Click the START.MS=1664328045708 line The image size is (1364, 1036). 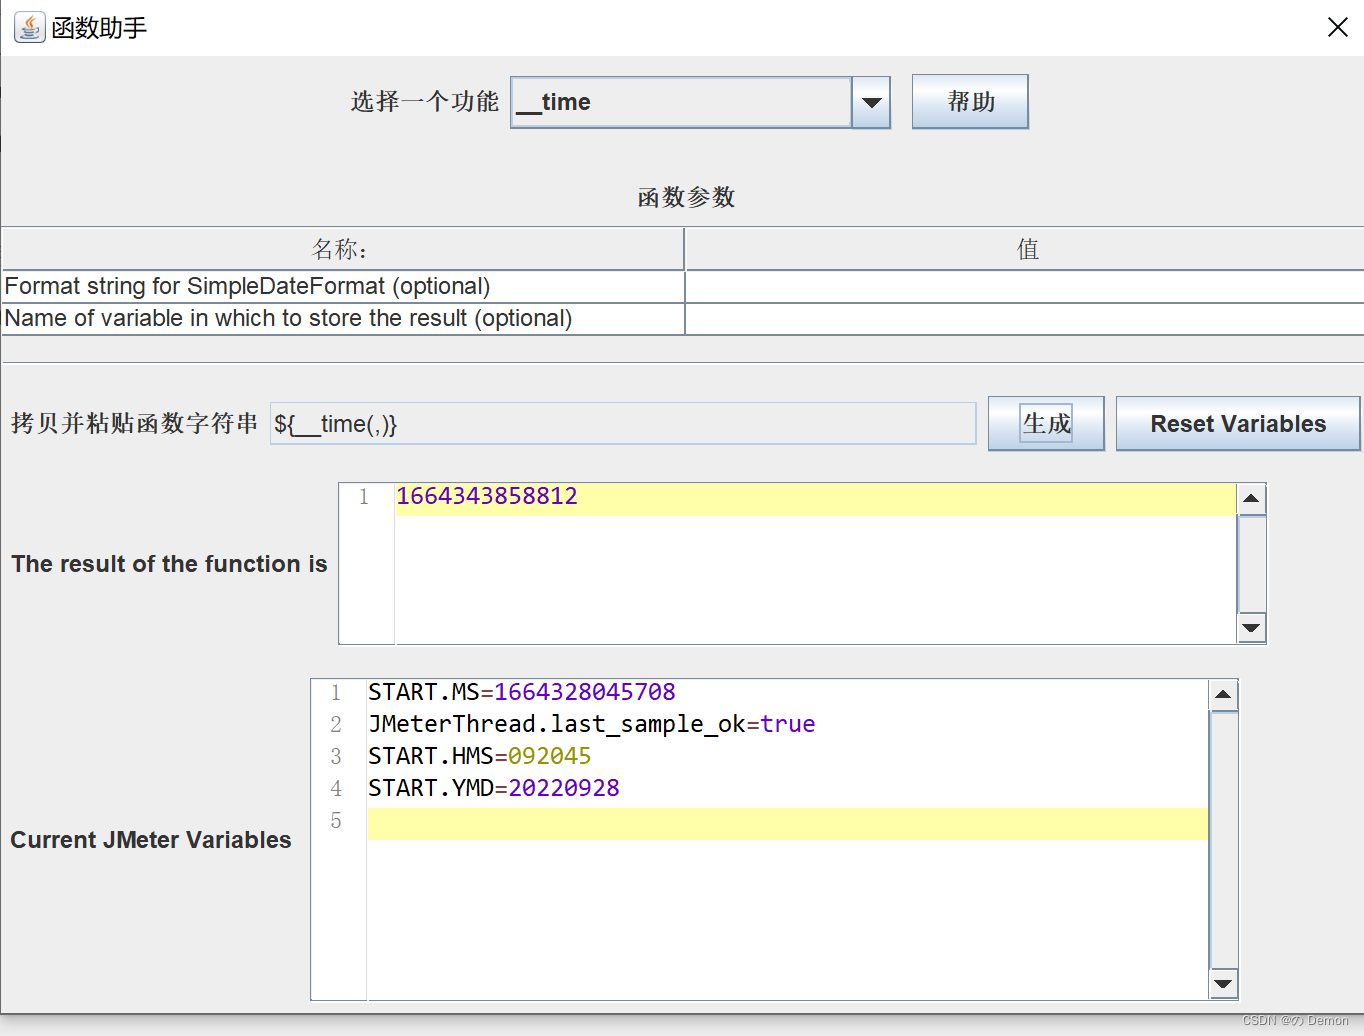point(522,692)
